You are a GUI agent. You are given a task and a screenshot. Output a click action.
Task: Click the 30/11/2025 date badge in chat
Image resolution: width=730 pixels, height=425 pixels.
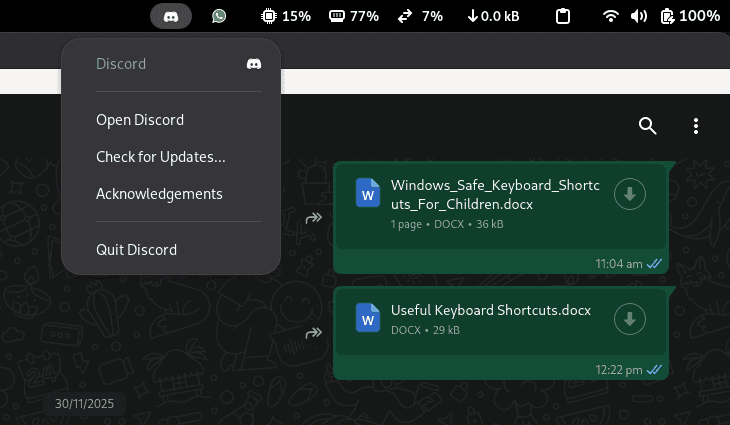pos(85,404)
